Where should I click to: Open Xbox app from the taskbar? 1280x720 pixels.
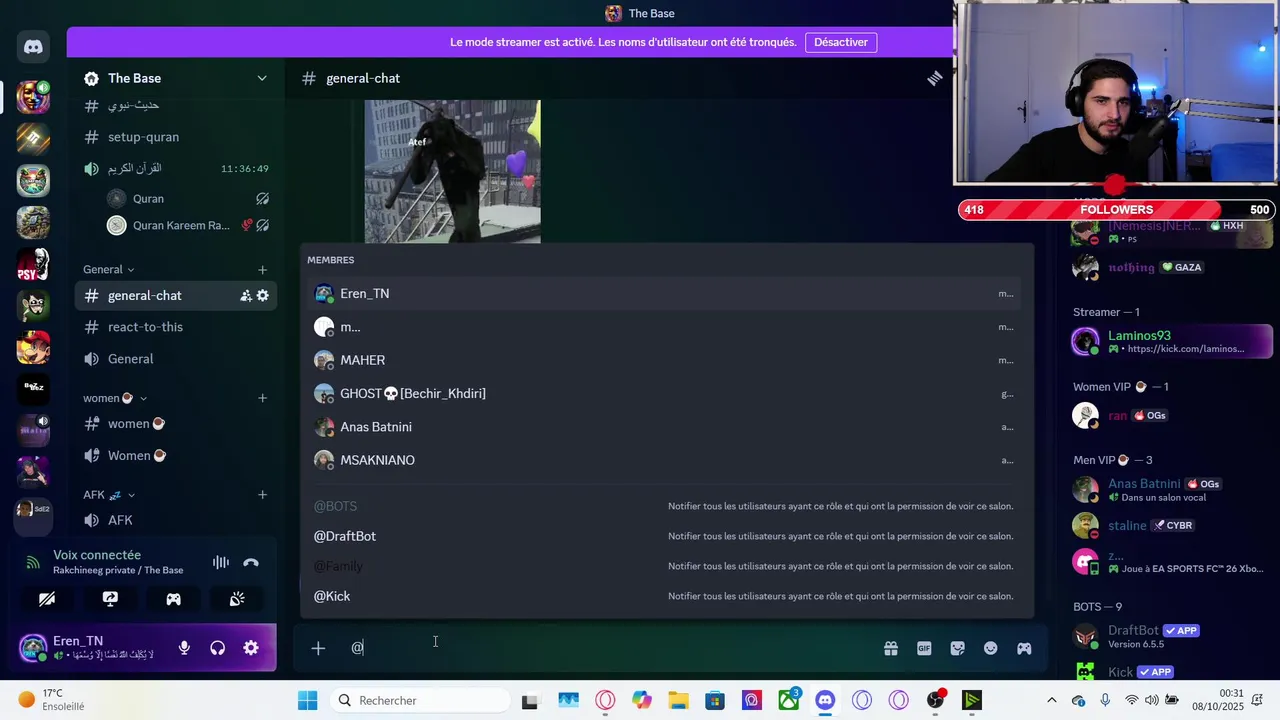(789, 700)
